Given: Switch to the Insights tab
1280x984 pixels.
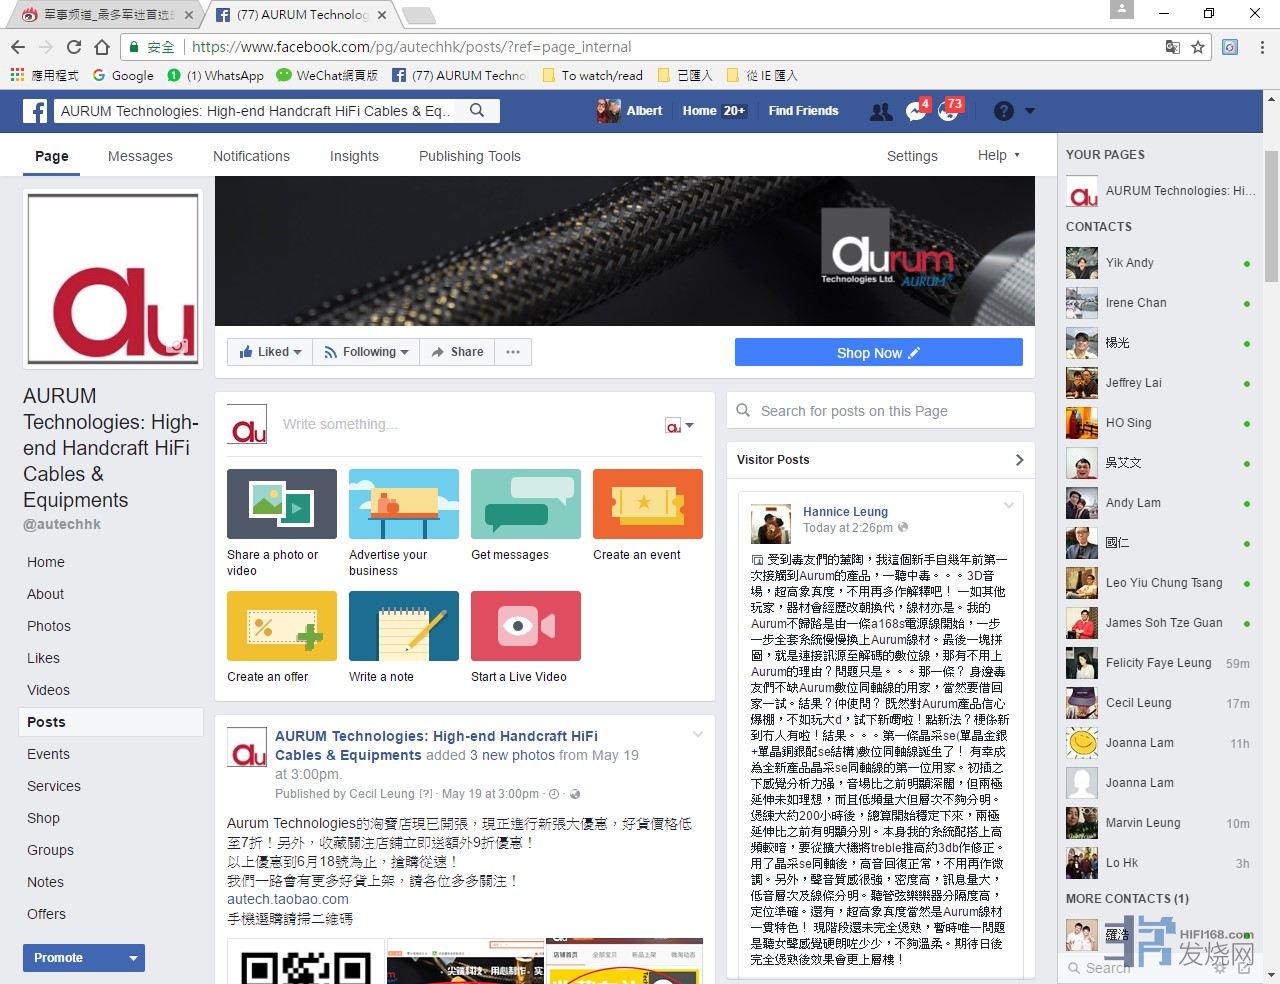Looking at the screenshot, I should pyautogui.click(x=354, y=156).
